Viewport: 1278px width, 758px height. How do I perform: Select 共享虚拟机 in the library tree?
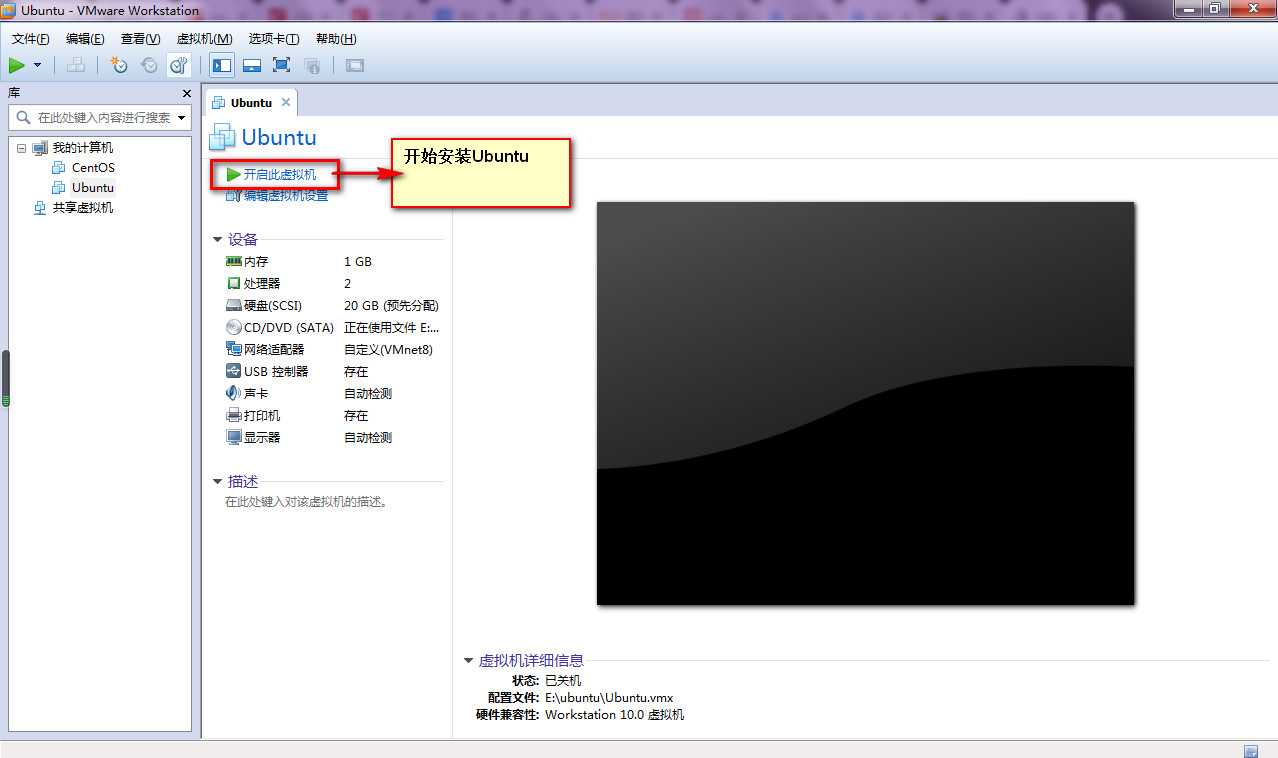click(x=83, y=208)
